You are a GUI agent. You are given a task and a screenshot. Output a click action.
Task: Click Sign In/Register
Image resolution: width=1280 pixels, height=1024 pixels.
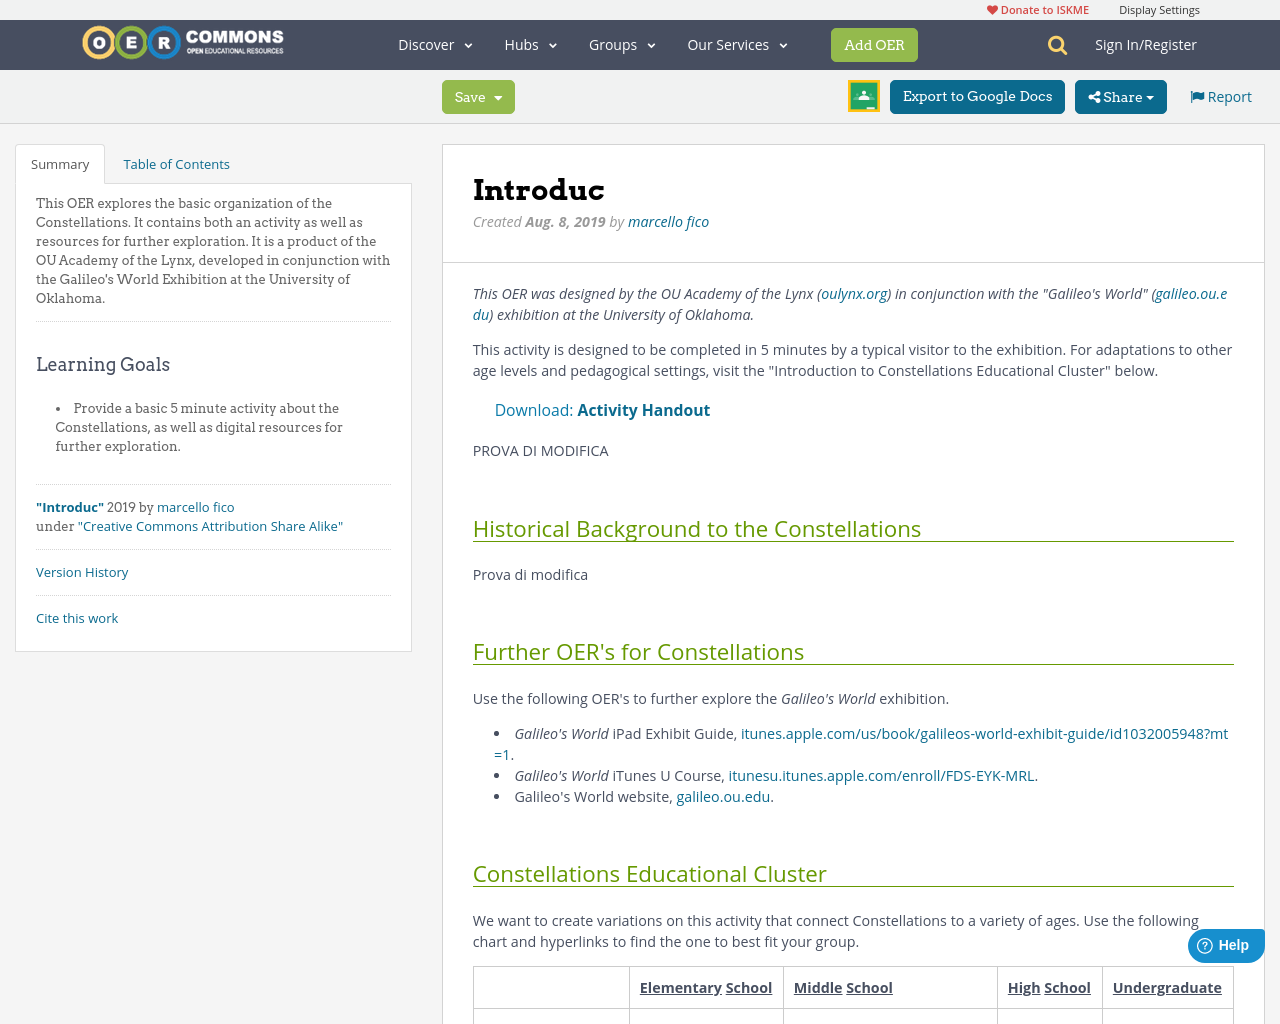(1146, 44)
